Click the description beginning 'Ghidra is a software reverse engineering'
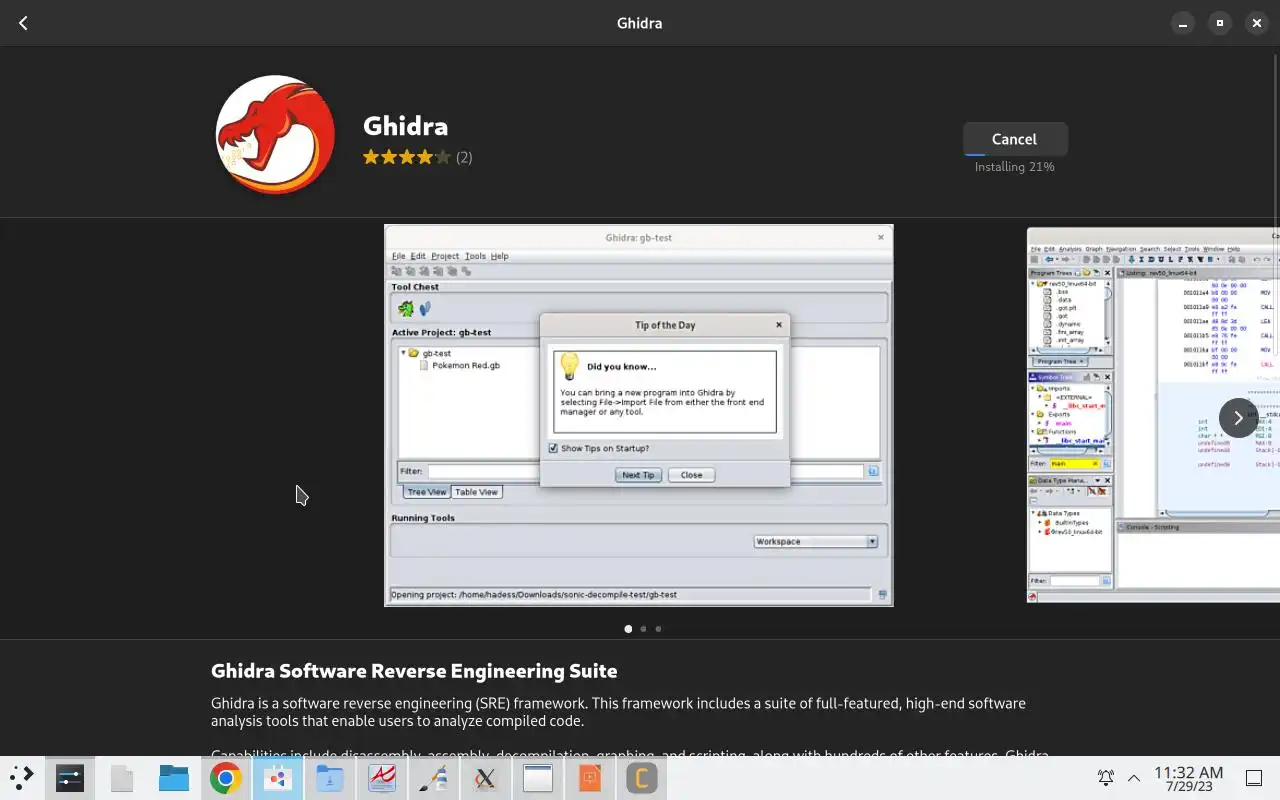The width and height of the screenshot is (1280, 800). pos(618,712)
